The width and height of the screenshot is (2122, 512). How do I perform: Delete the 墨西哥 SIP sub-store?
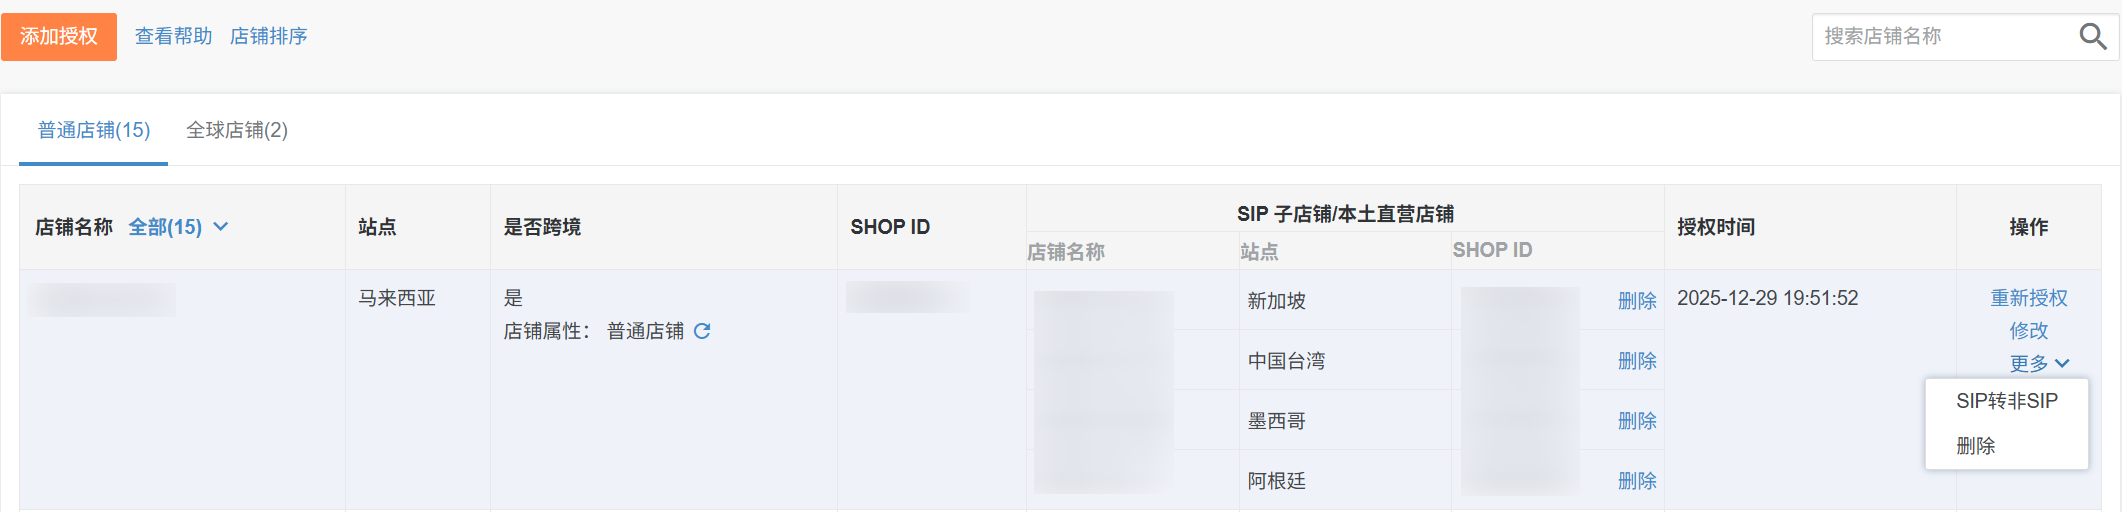click(1636, 421)
